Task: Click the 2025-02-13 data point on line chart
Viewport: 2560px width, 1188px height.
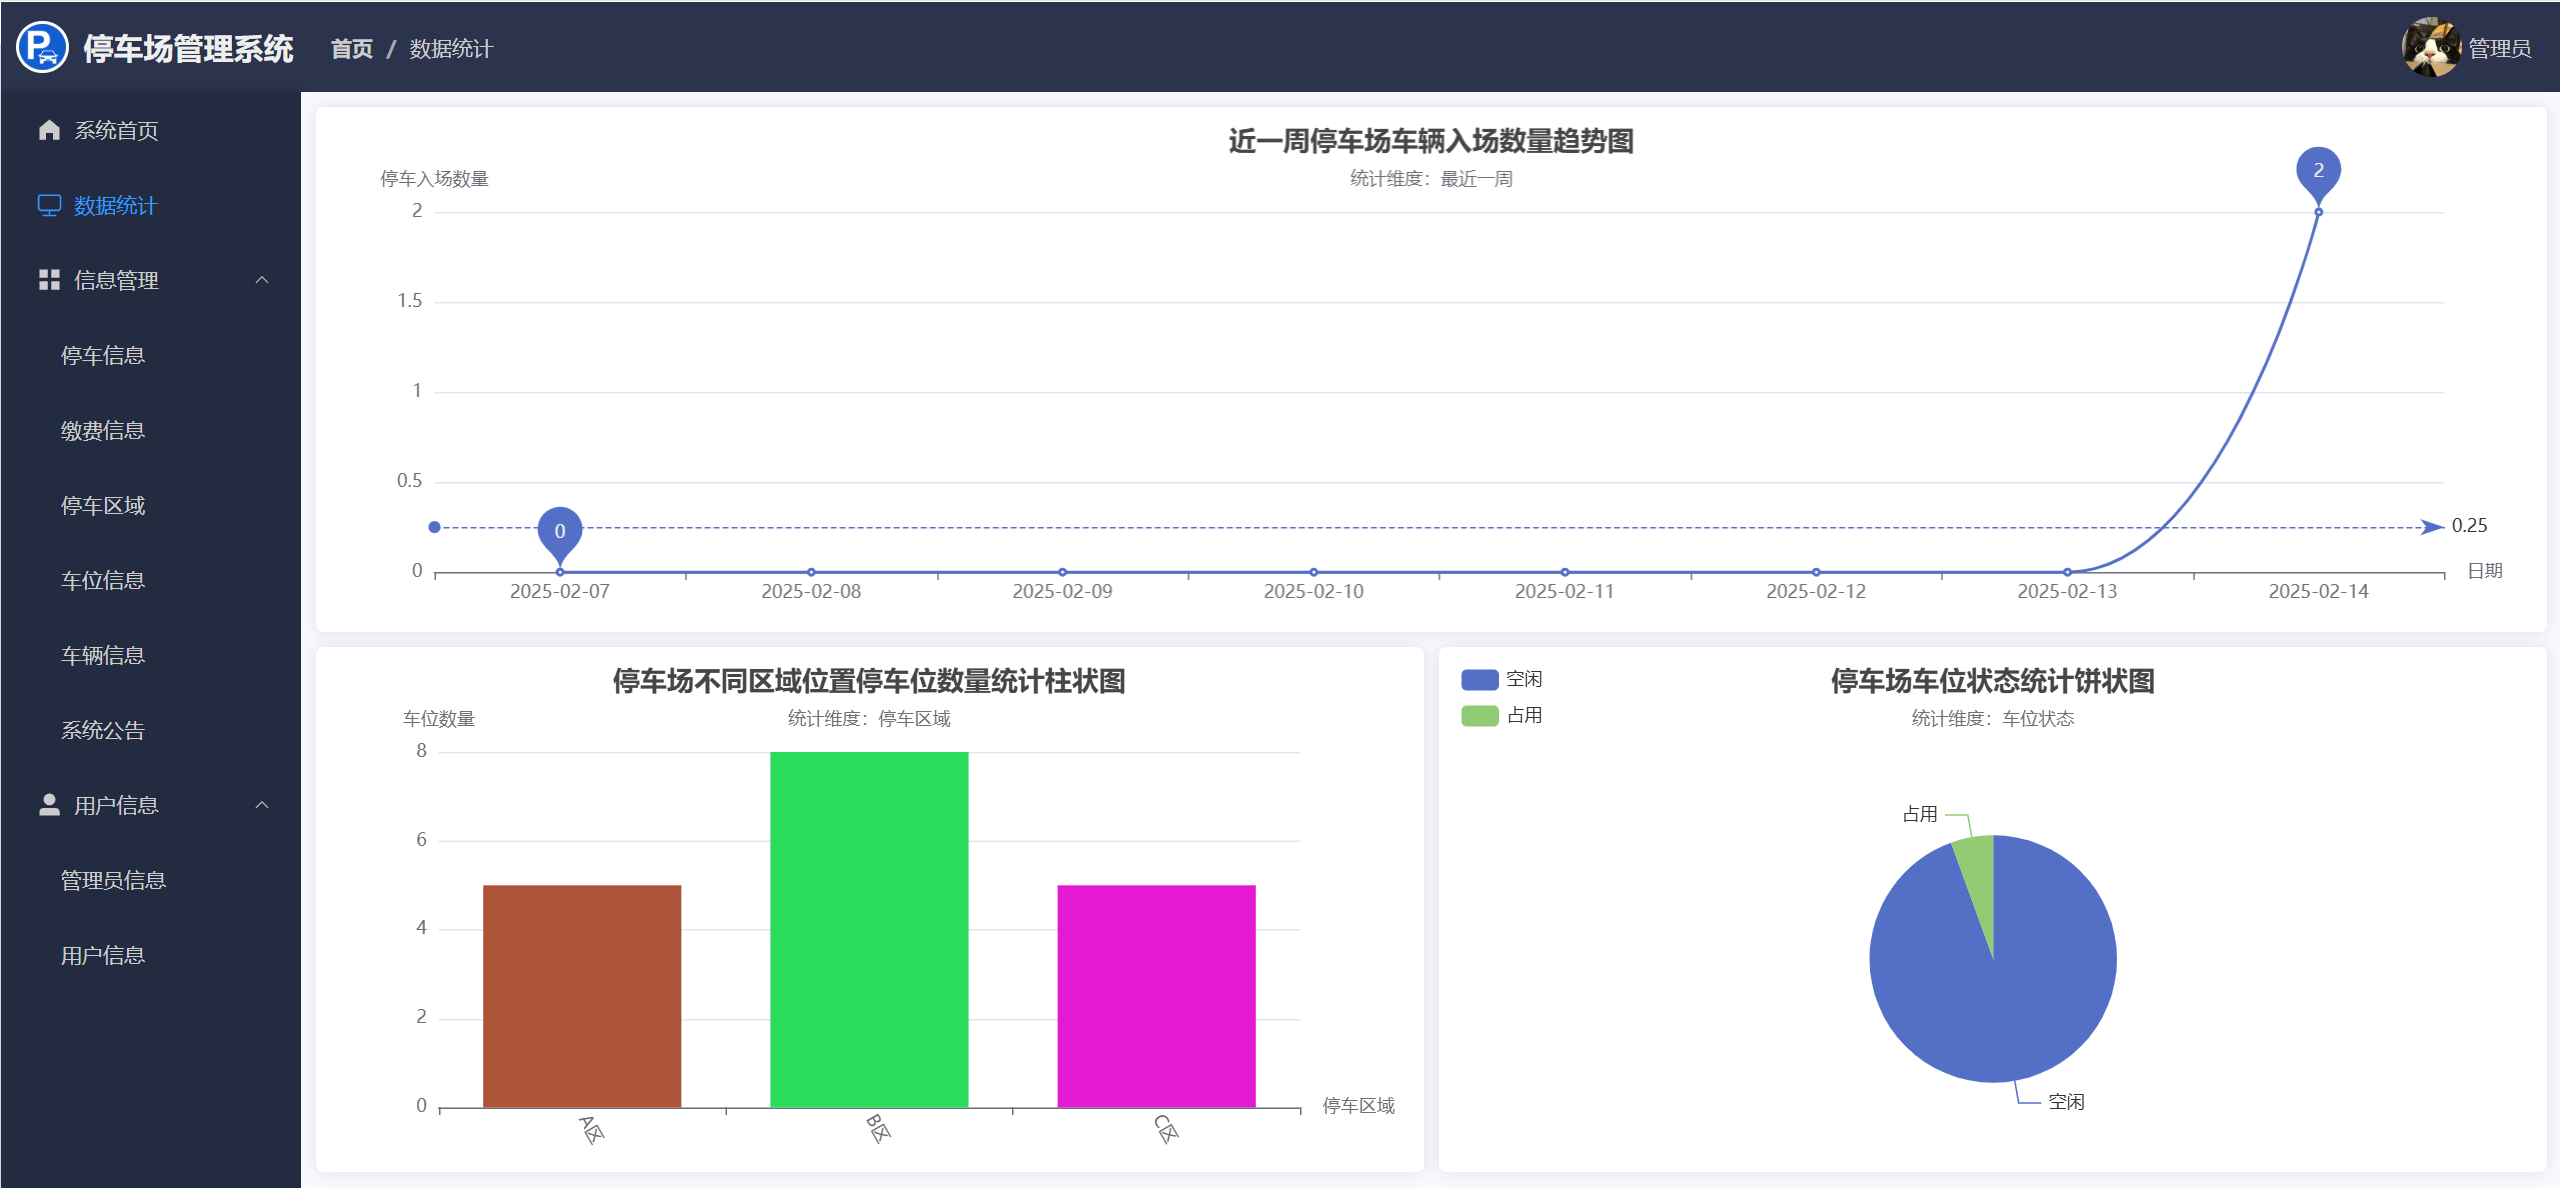Action: click(2066, 572)
